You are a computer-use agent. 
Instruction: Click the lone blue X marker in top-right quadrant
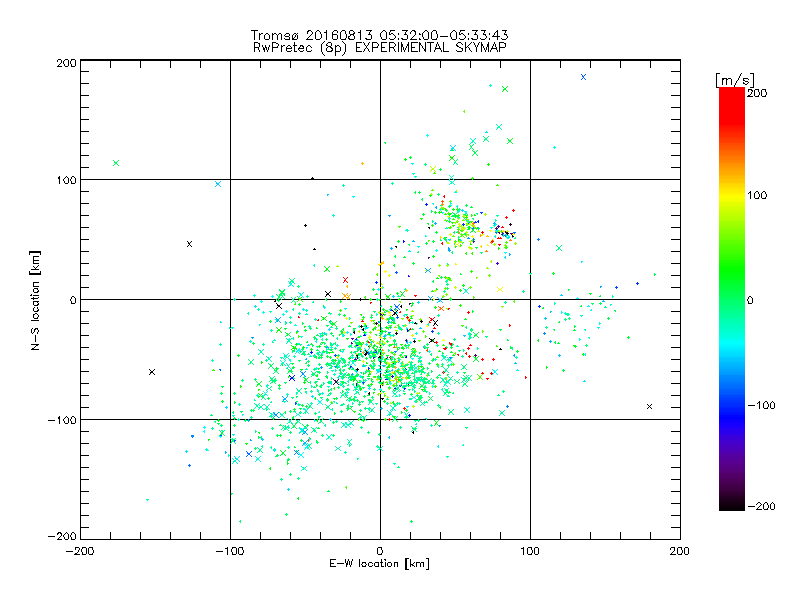(x=584, y=77)
